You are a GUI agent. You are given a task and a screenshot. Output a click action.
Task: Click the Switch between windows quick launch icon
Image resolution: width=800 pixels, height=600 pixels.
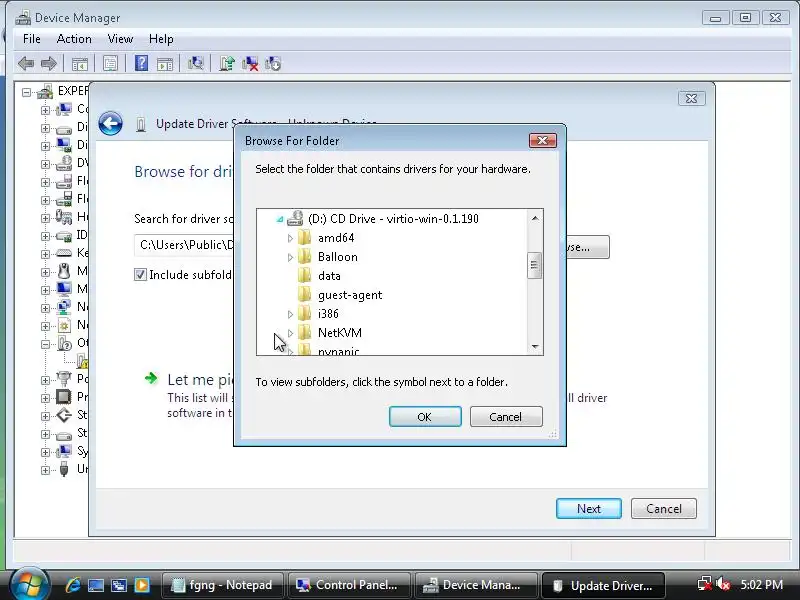pos(119,585)
